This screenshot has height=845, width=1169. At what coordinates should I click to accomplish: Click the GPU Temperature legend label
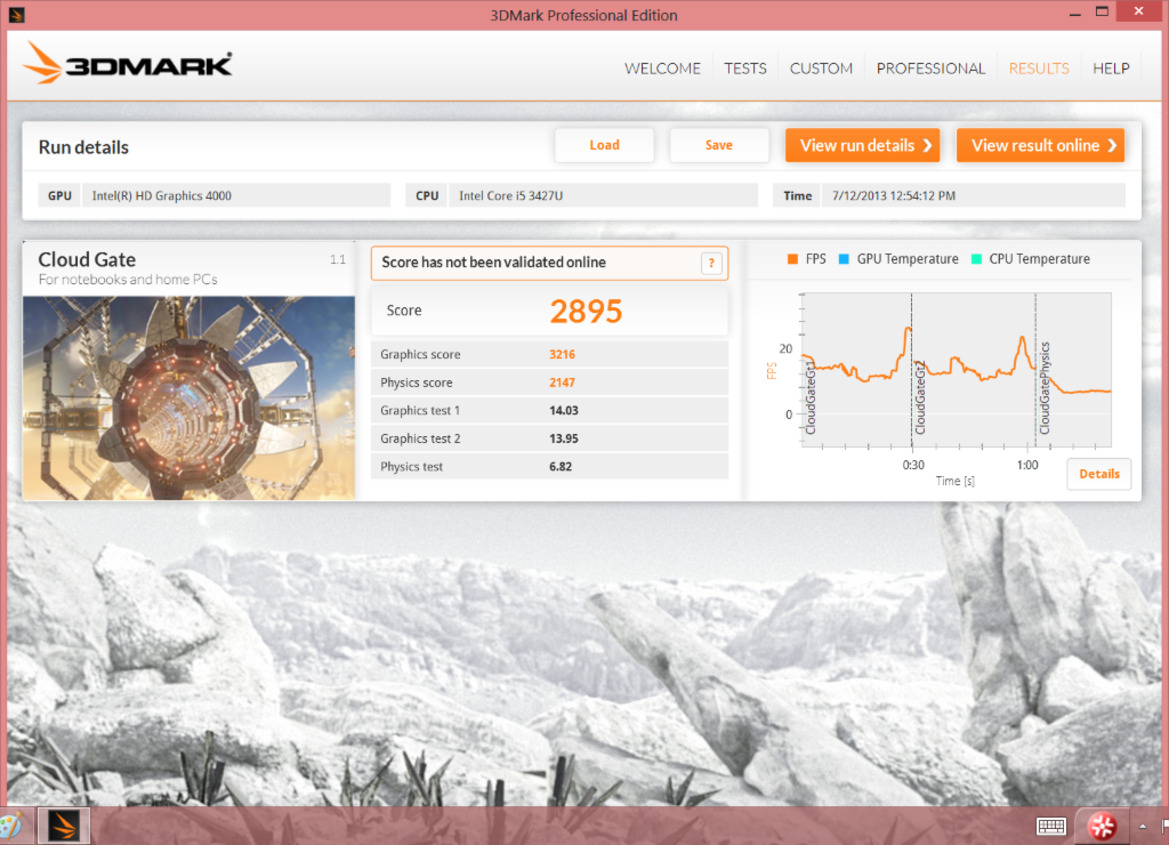coord(907,259)
